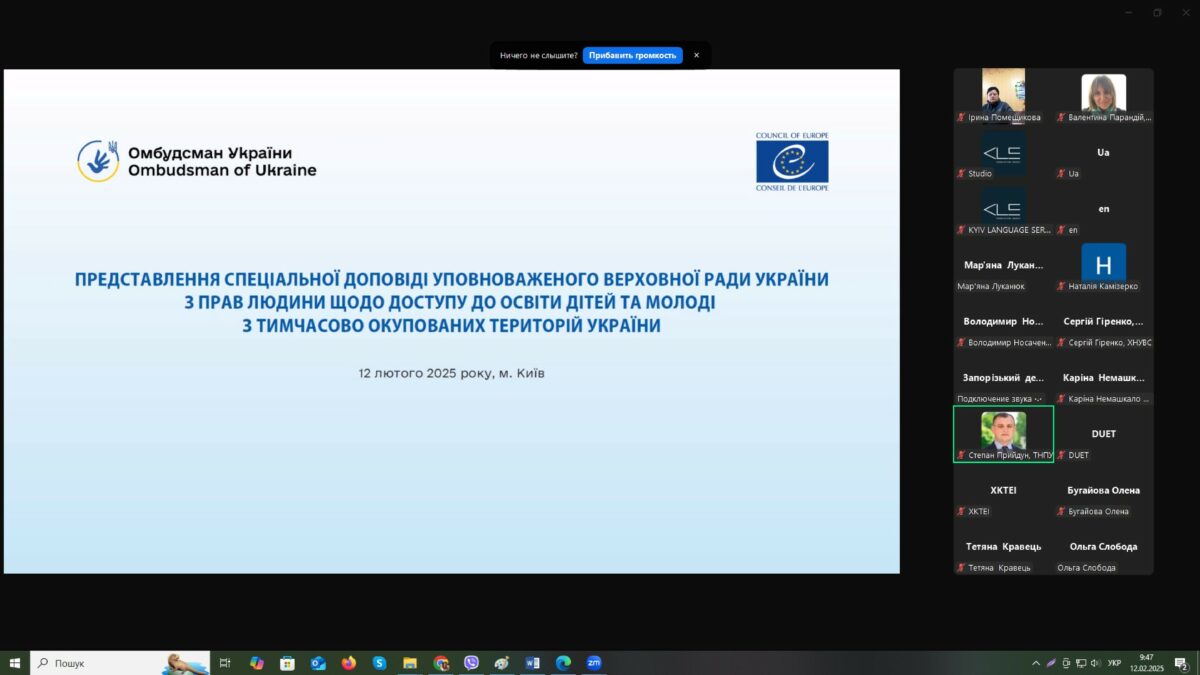The width and height of the screenshot is (1200, 675).
Task: Open Outlook from the taskbar
Action: tap(318, 663)
